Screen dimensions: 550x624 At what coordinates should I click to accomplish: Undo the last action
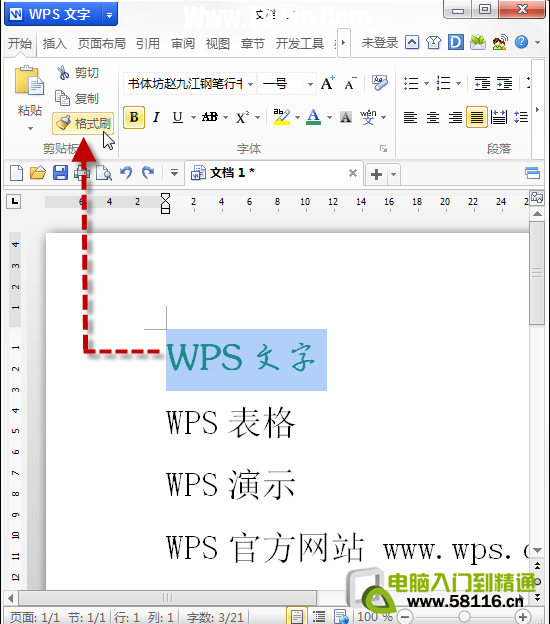[x=126, y=173]
